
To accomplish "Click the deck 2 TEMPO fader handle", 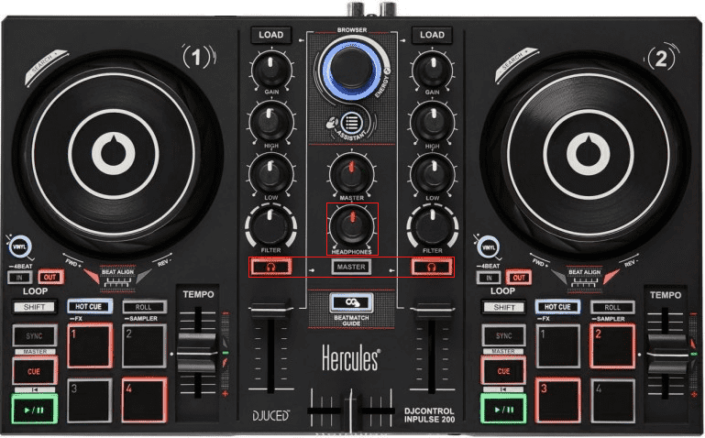I will (x=666, y=354).
